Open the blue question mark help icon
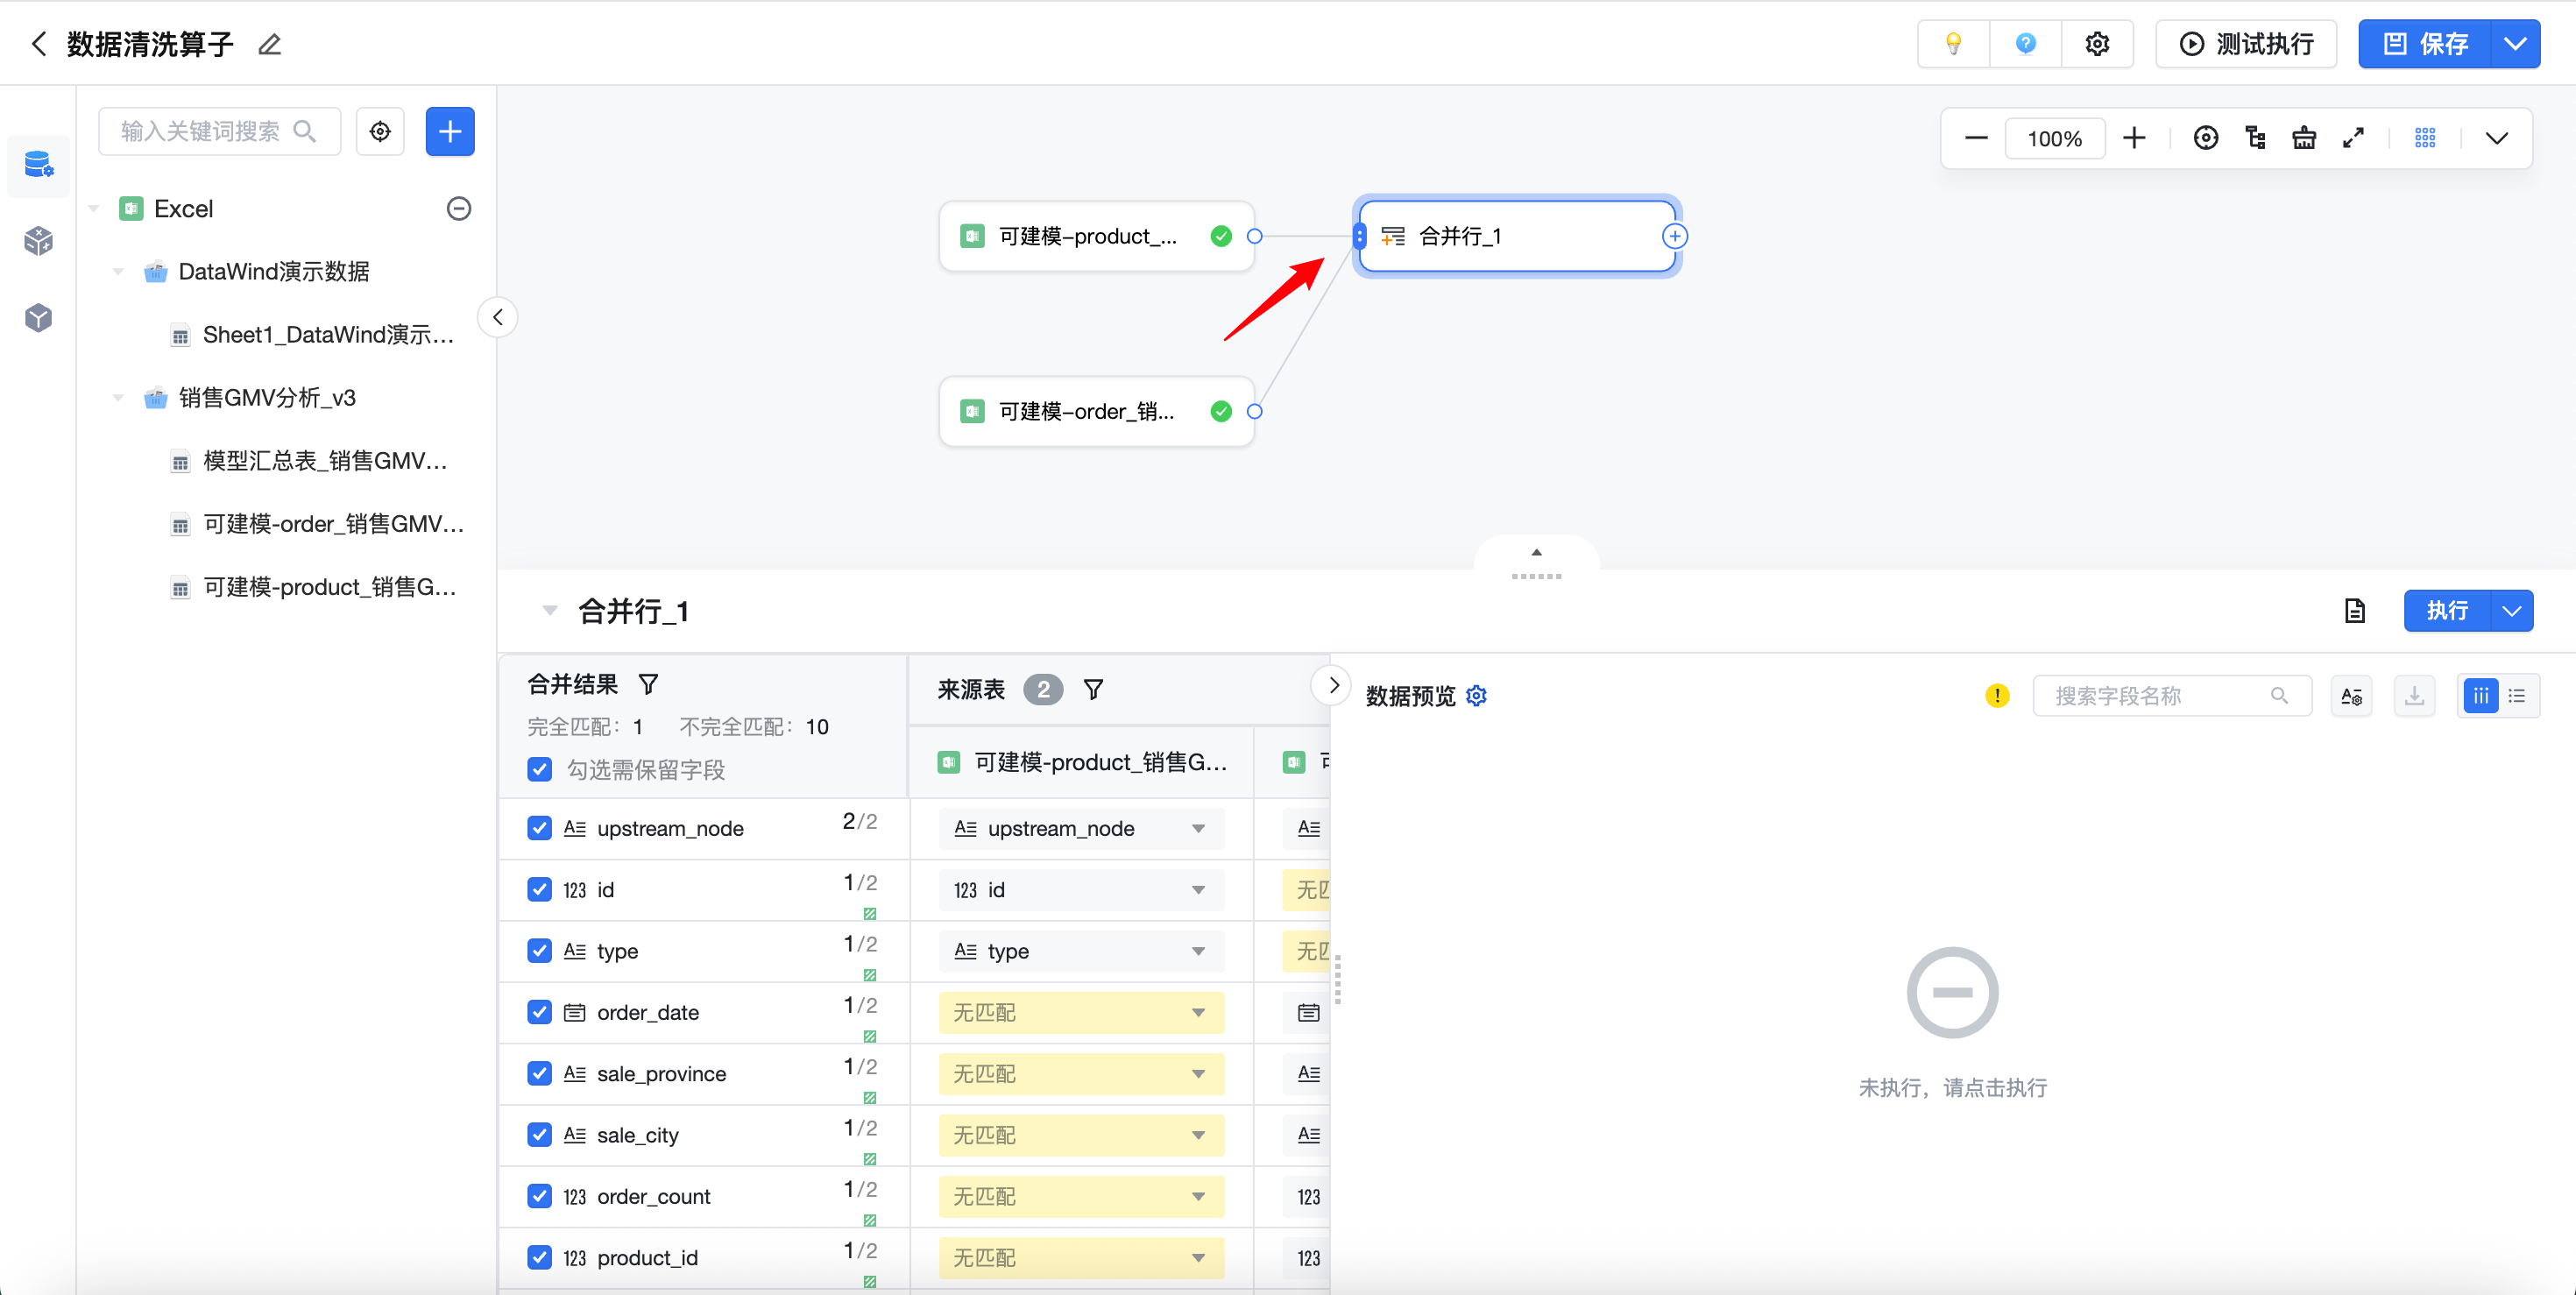The height and width of the screenshot is (1295, 2576). point(2025,44)
